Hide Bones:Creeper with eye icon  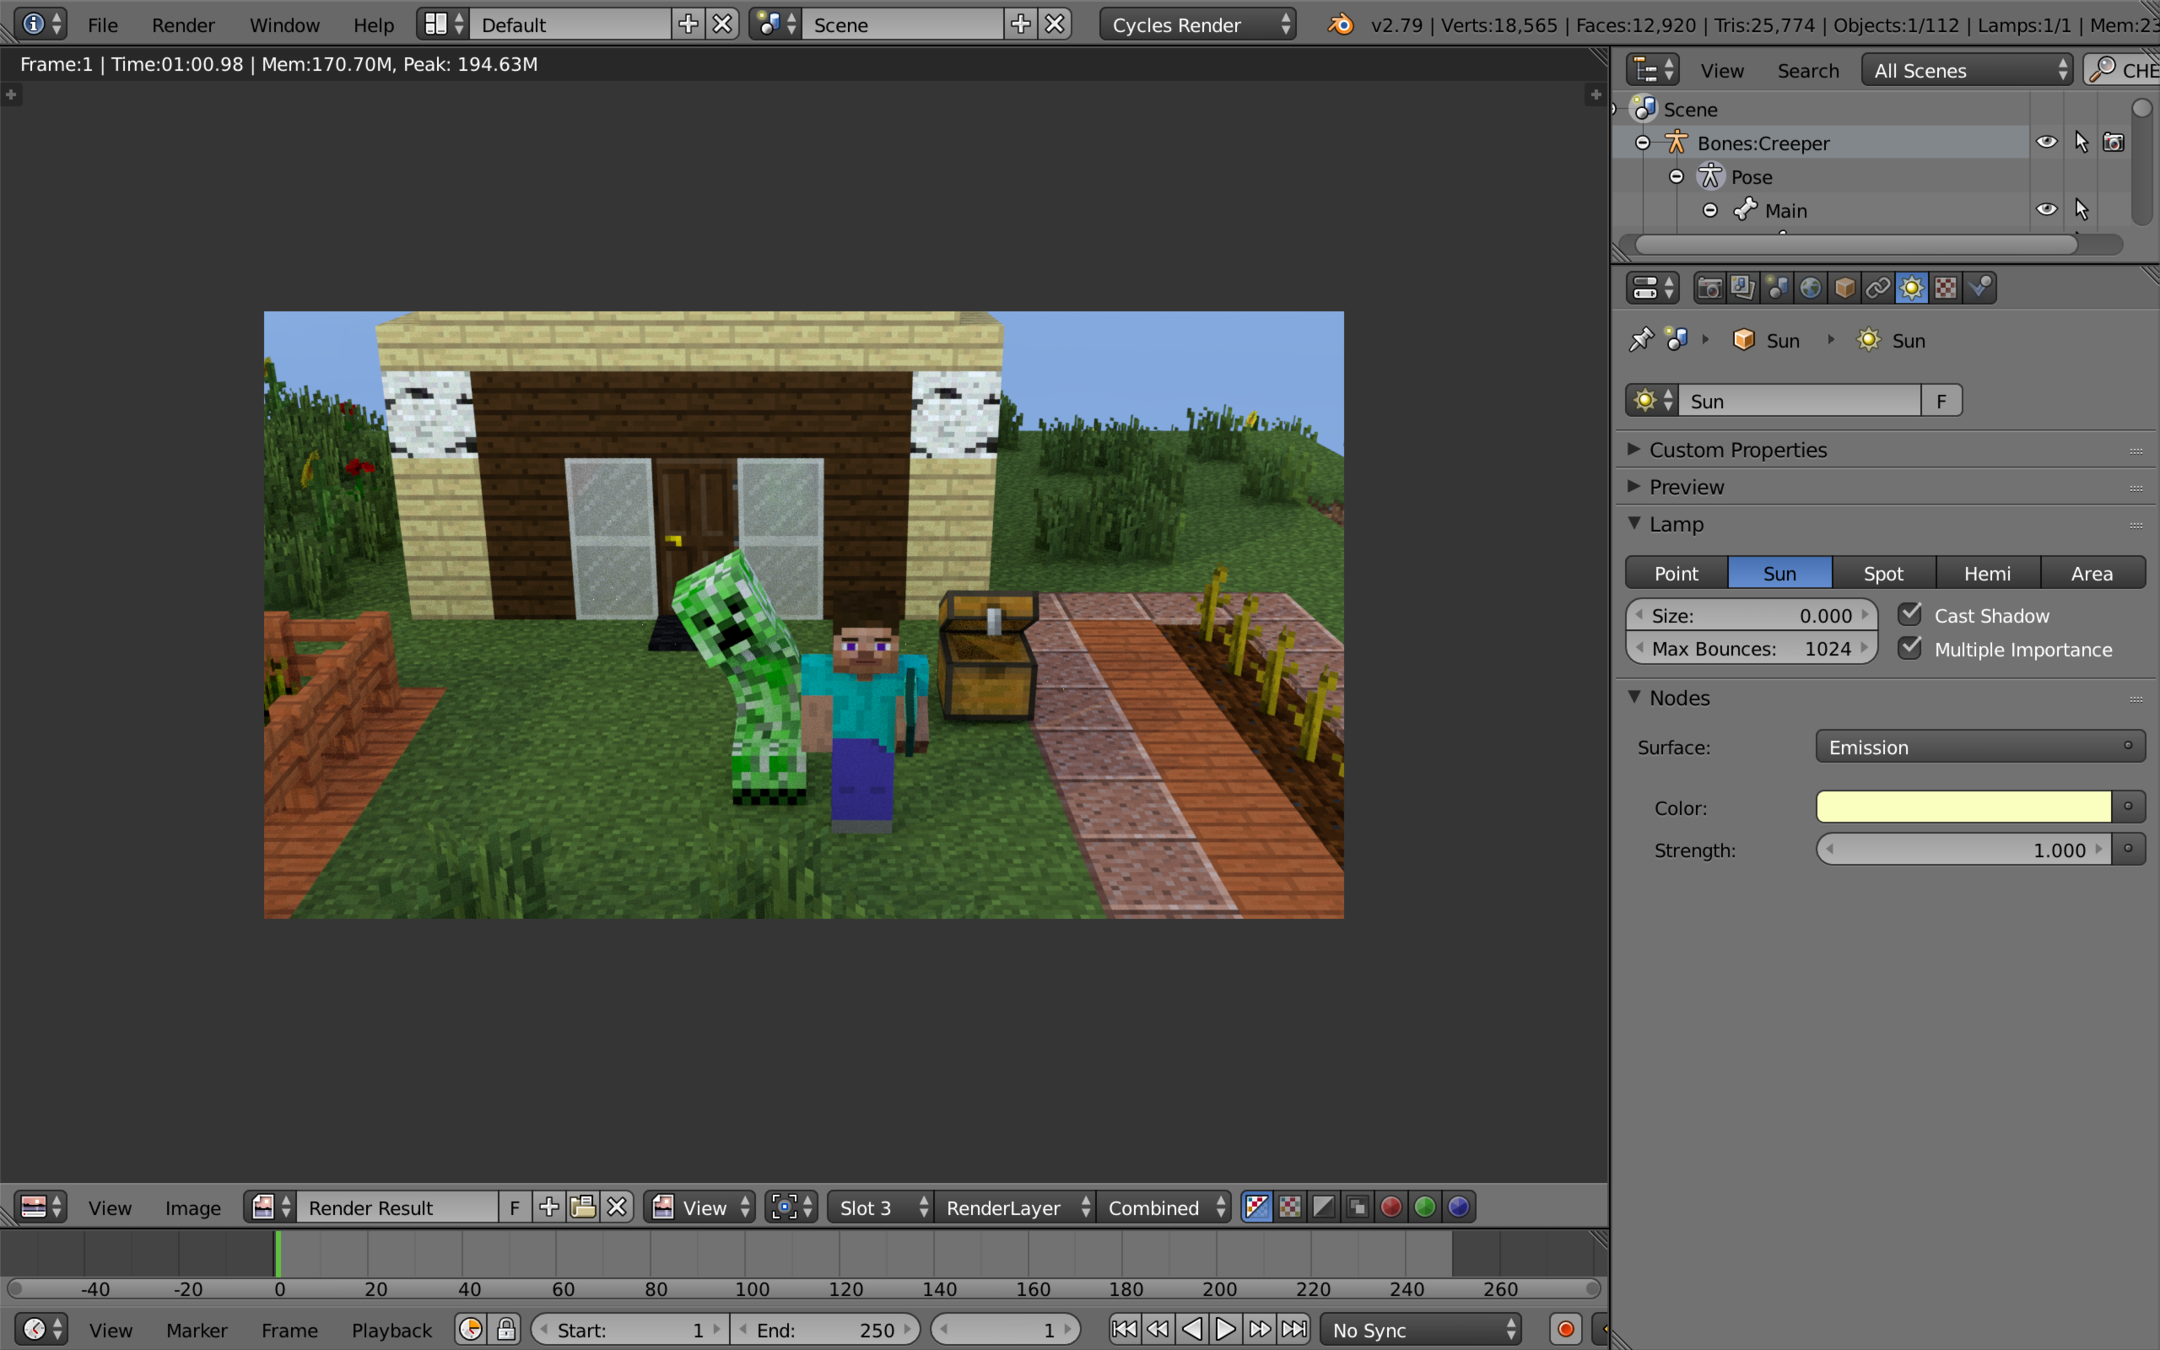tap(2046, 143)
